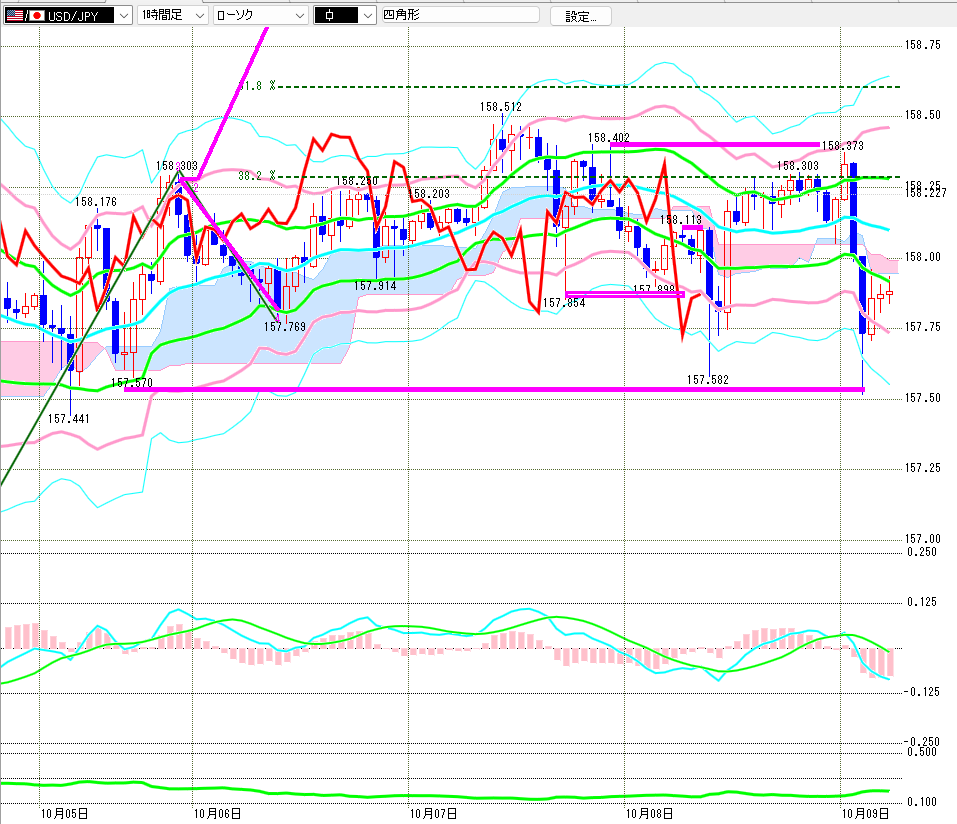This screenshot has height=824, width=957.
Task: Click the 158.227 current price label
Action: [926, 193]
